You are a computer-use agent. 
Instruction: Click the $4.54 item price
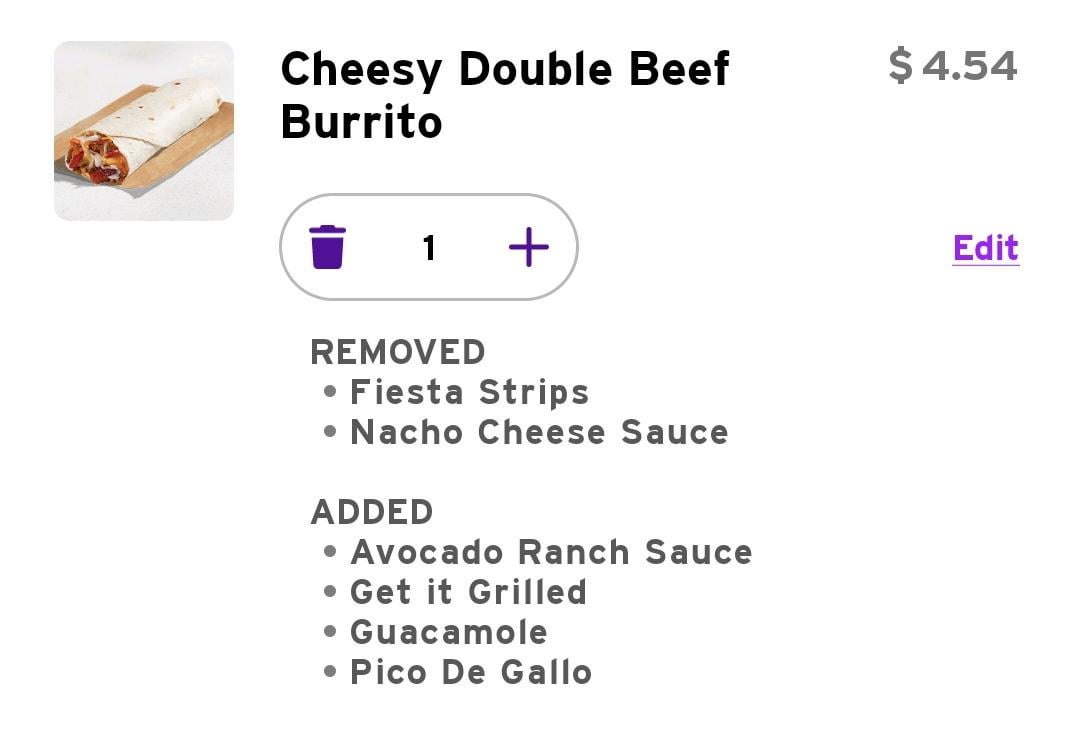coord(953,66)
